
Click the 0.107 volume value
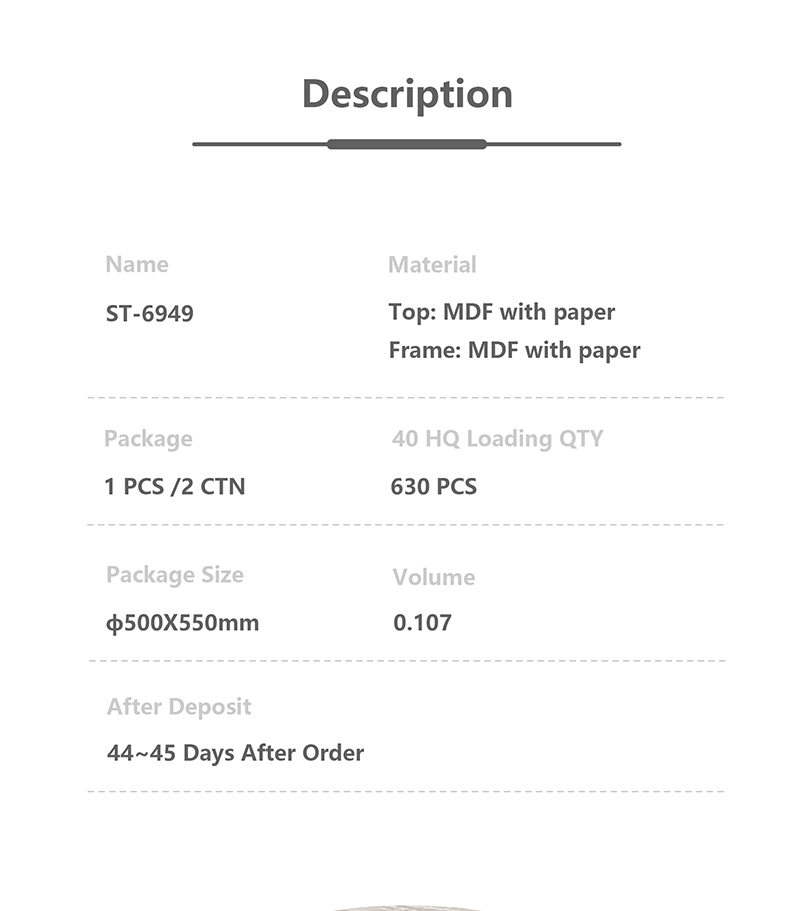point(422,623)
